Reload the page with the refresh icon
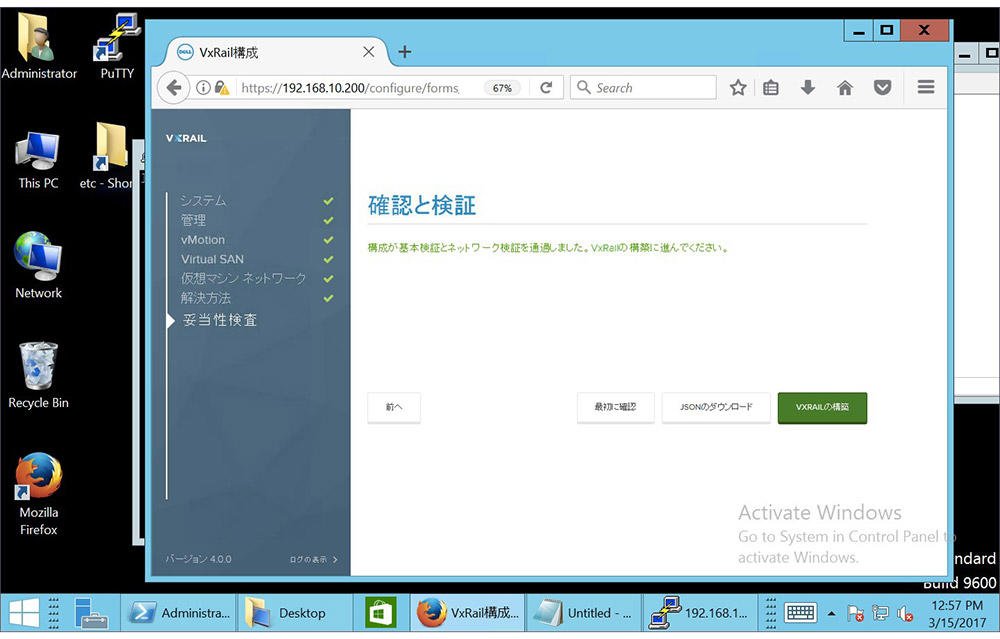This screenshot has width=1000, height=639. (546, 87)
